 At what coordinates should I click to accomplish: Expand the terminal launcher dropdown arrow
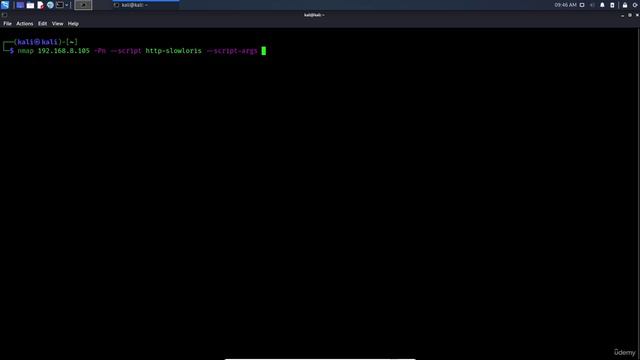click(67, 5)
